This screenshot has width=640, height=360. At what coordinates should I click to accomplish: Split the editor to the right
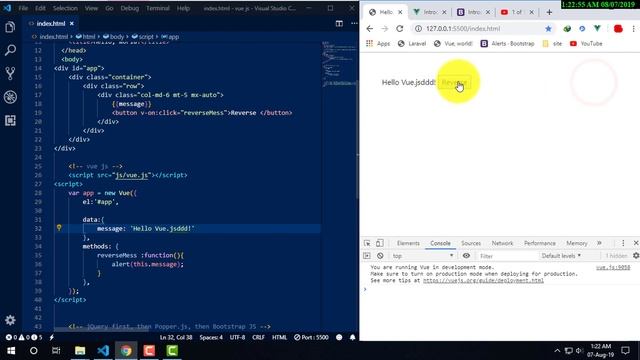(339, 24)
